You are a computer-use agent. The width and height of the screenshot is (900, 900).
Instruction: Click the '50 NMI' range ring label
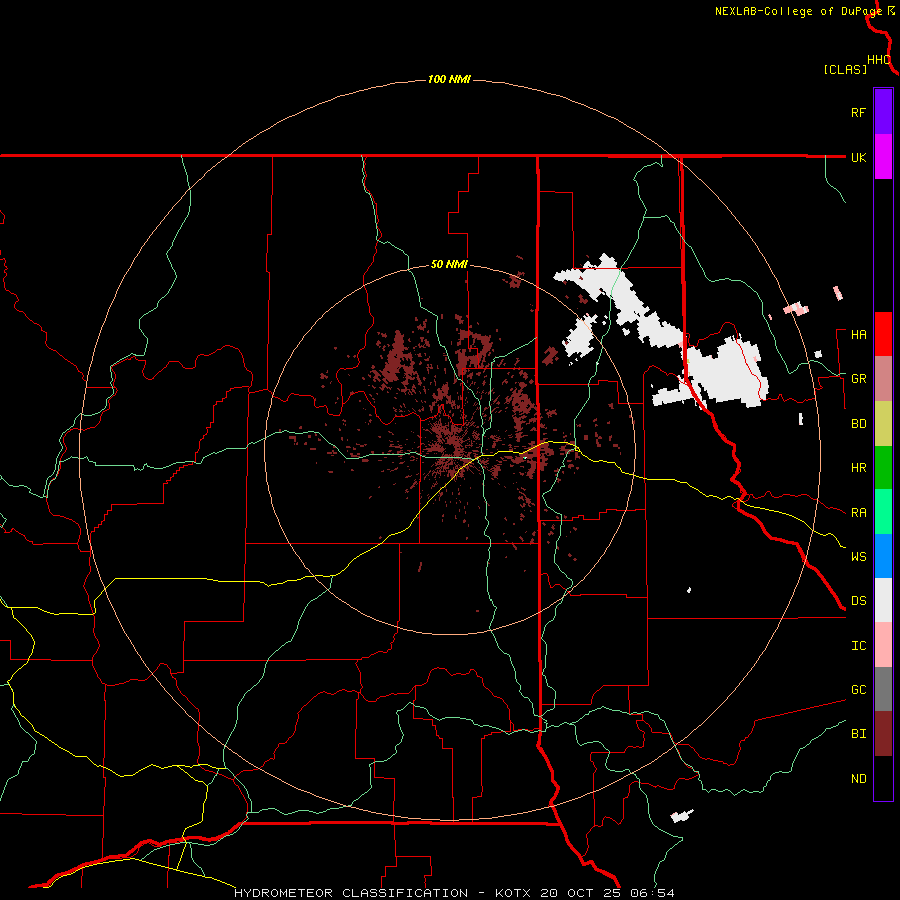point(449,265)
